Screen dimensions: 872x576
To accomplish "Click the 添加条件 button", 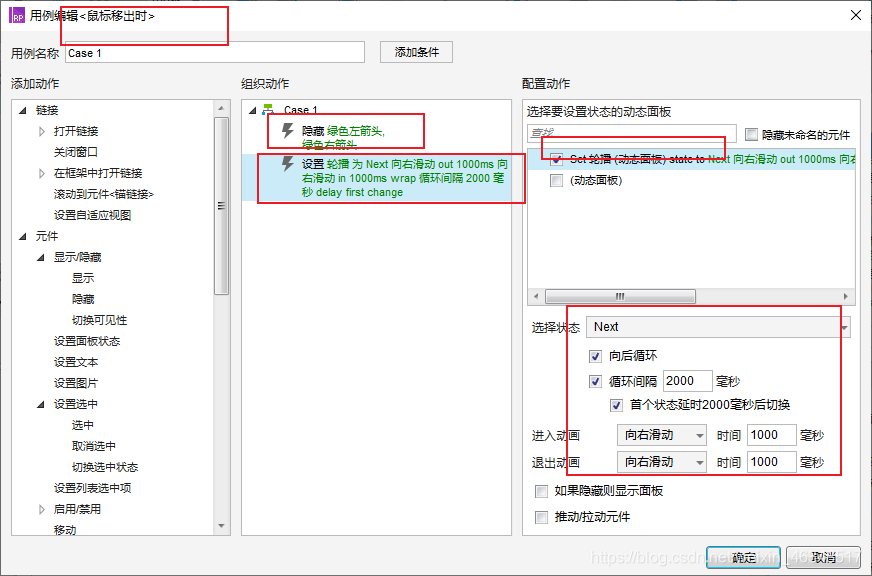I will (x=416, y=52).
